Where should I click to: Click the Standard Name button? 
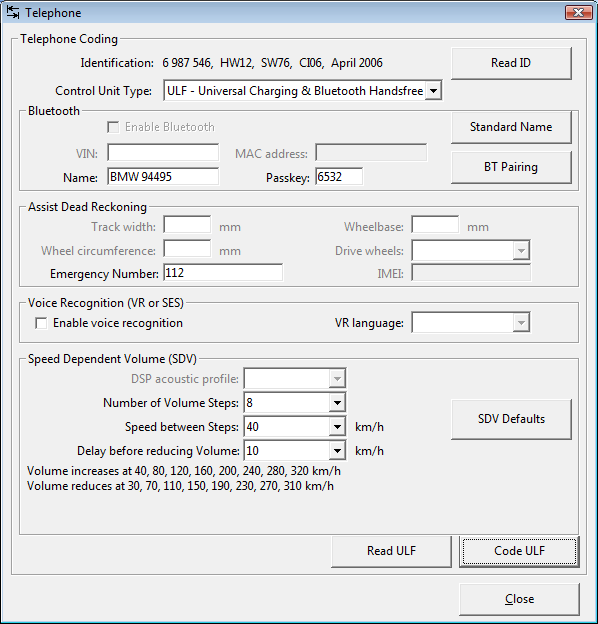pyautogui.click(x=511, y=127)
